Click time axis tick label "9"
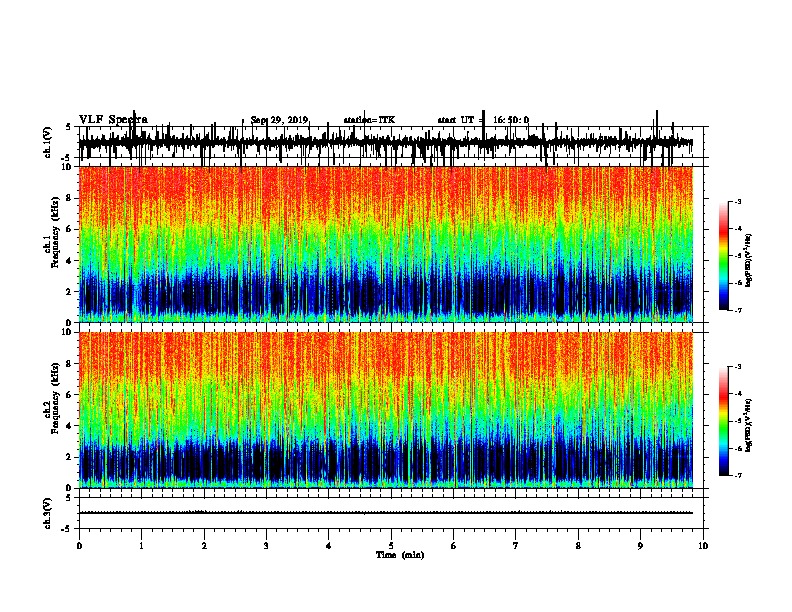Image resolution: width=792 pixels, height=612 pixels. point(640,546)
